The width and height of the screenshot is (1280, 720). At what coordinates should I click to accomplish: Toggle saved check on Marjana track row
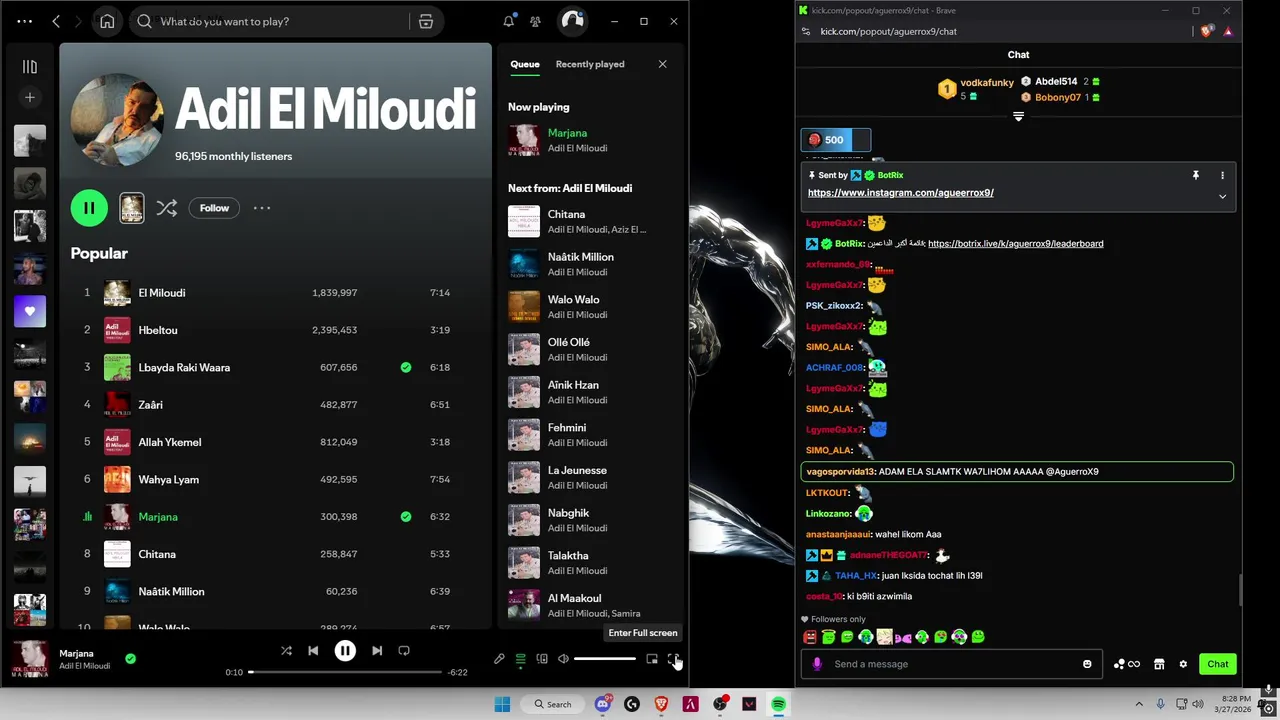tap(406, 517)
